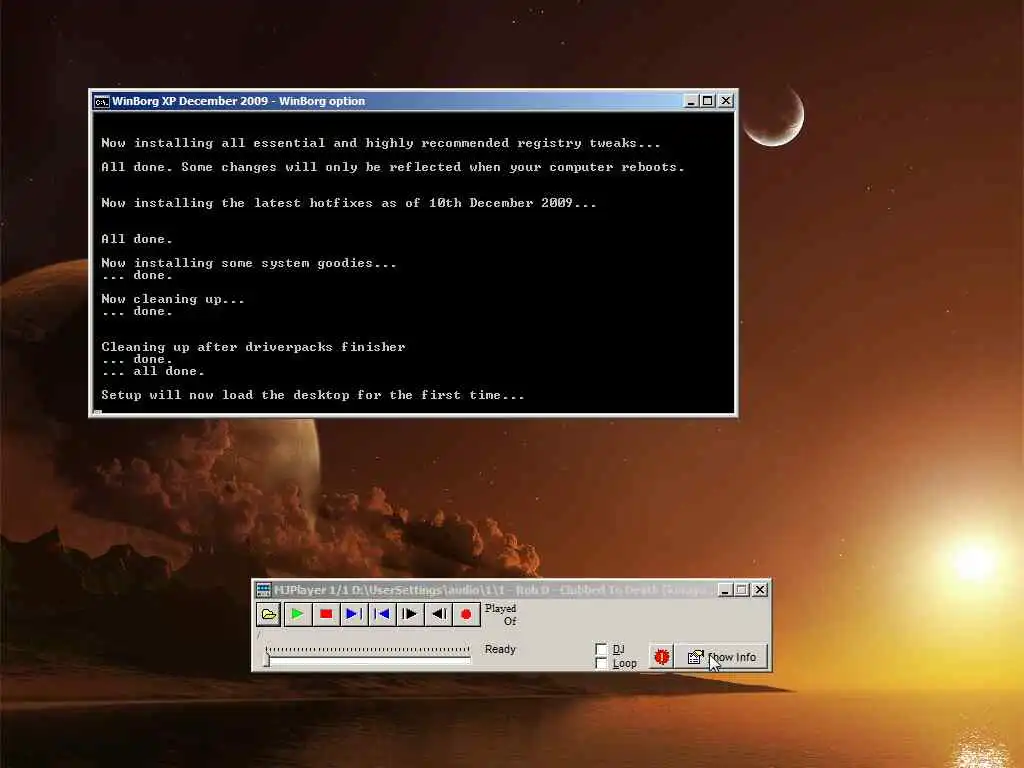Click the '... all done.' console line
Image resolution: width=1024 pixels, height=768 pixels.
[x=153, y=371]
